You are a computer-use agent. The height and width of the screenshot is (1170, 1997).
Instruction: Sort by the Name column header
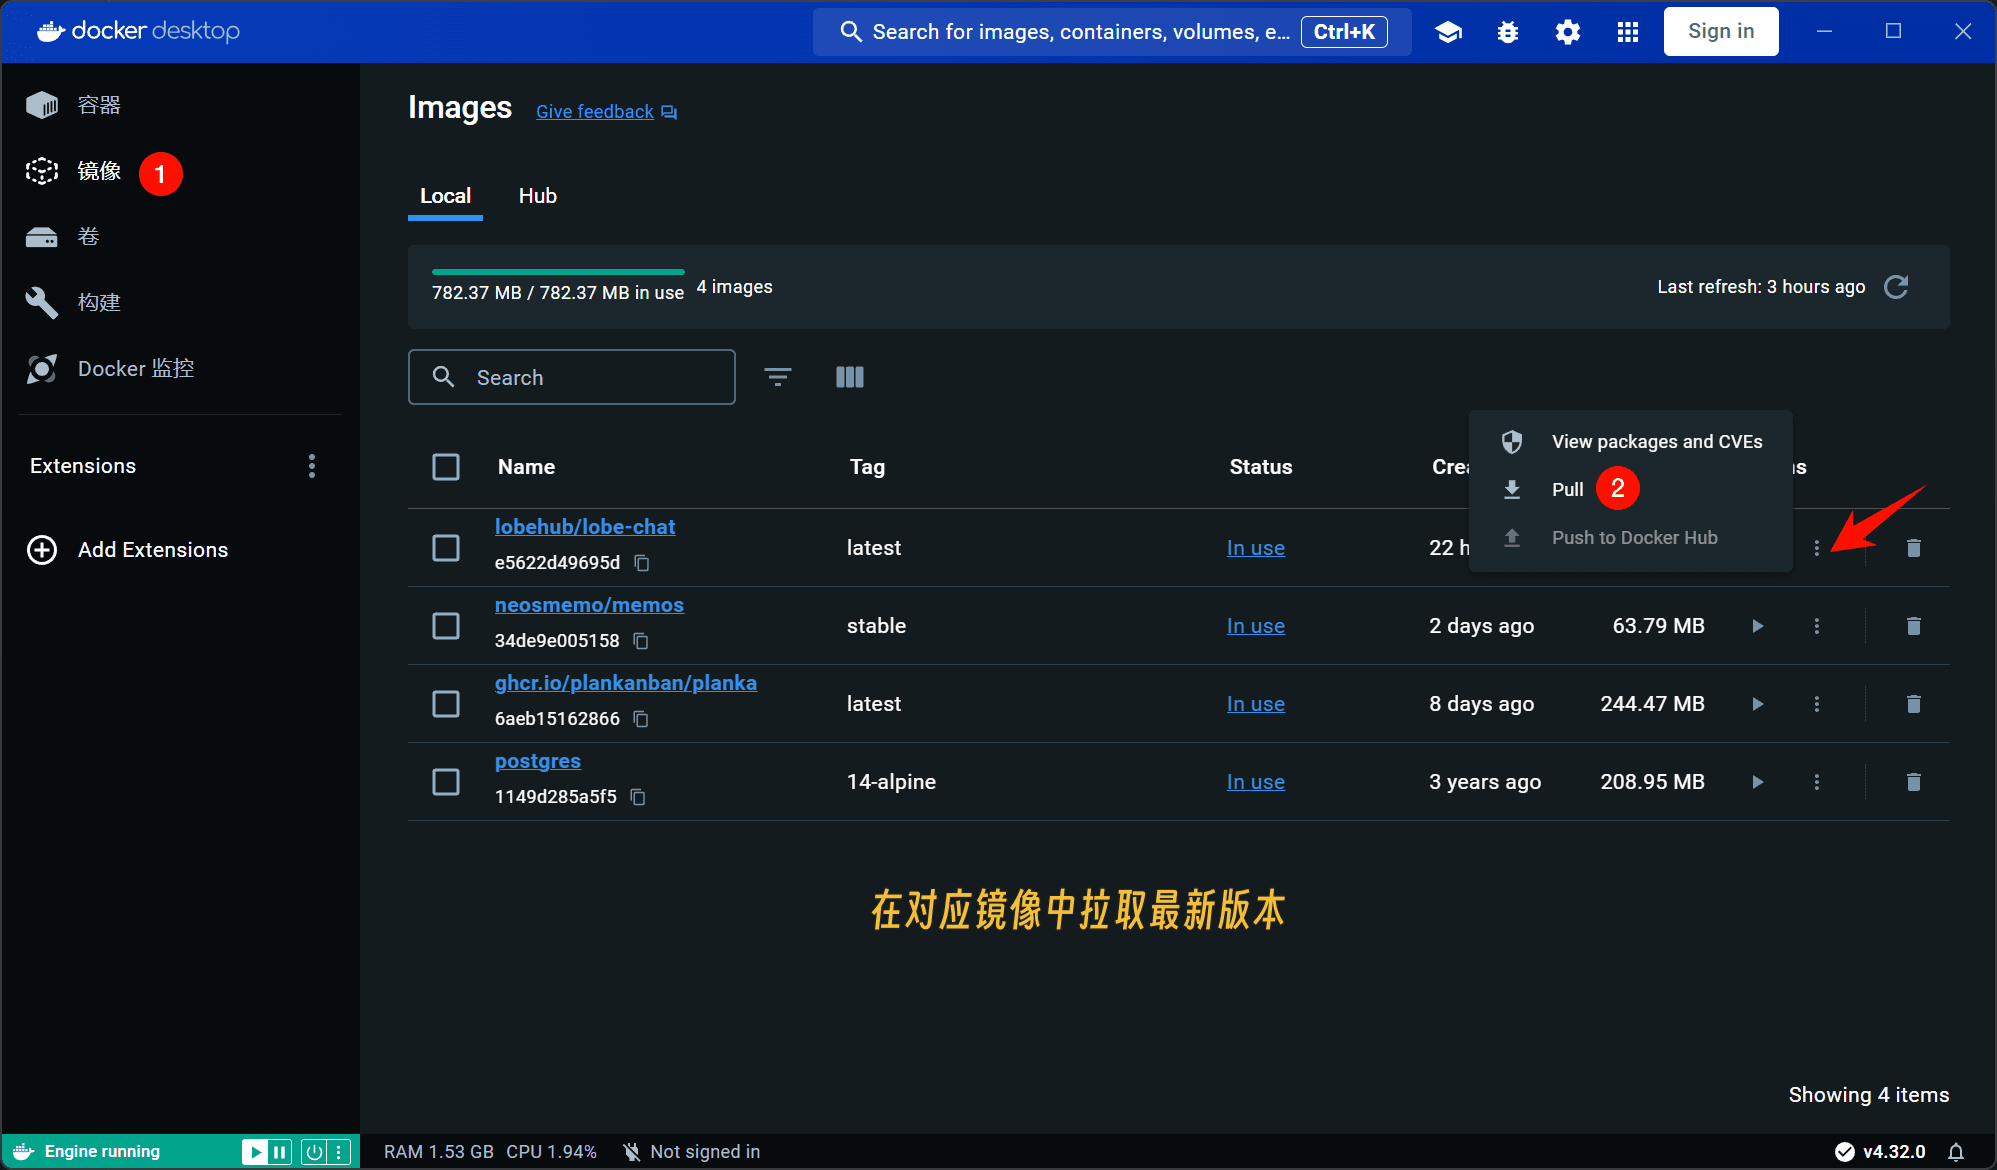526,467
